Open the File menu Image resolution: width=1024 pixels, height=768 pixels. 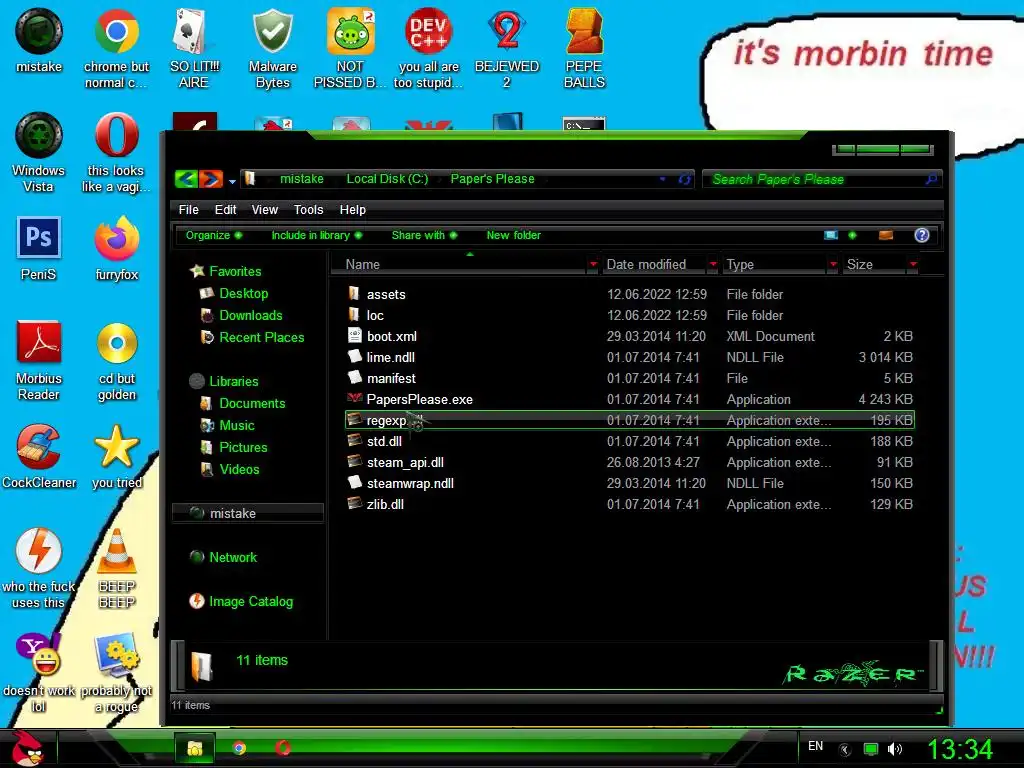point(189,210)
